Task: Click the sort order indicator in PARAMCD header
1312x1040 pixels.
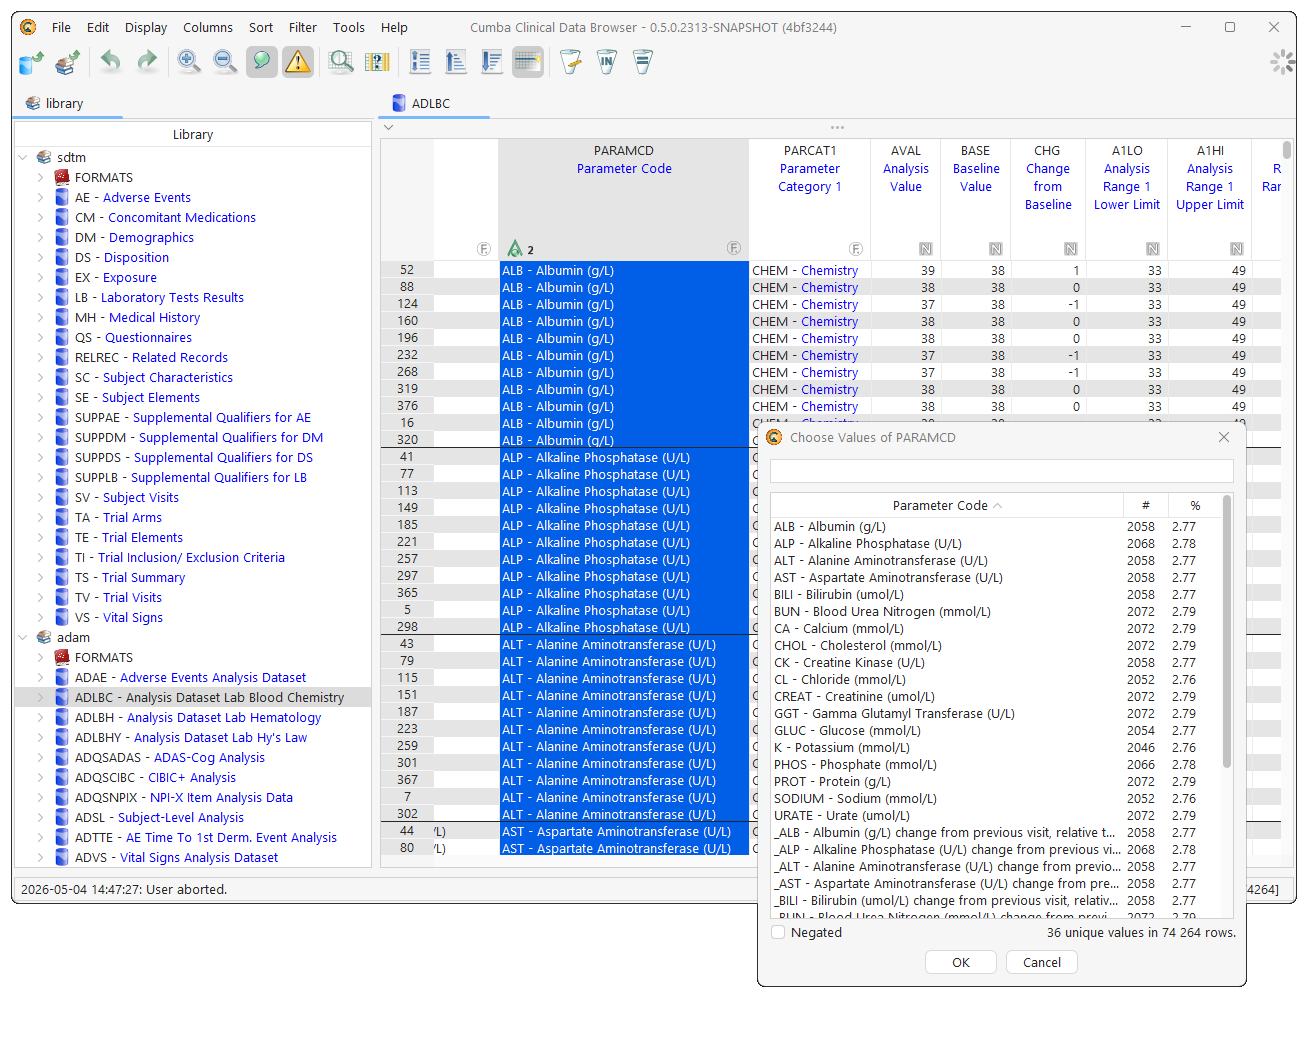Action: pyautogui.click(x=520, y=248)
